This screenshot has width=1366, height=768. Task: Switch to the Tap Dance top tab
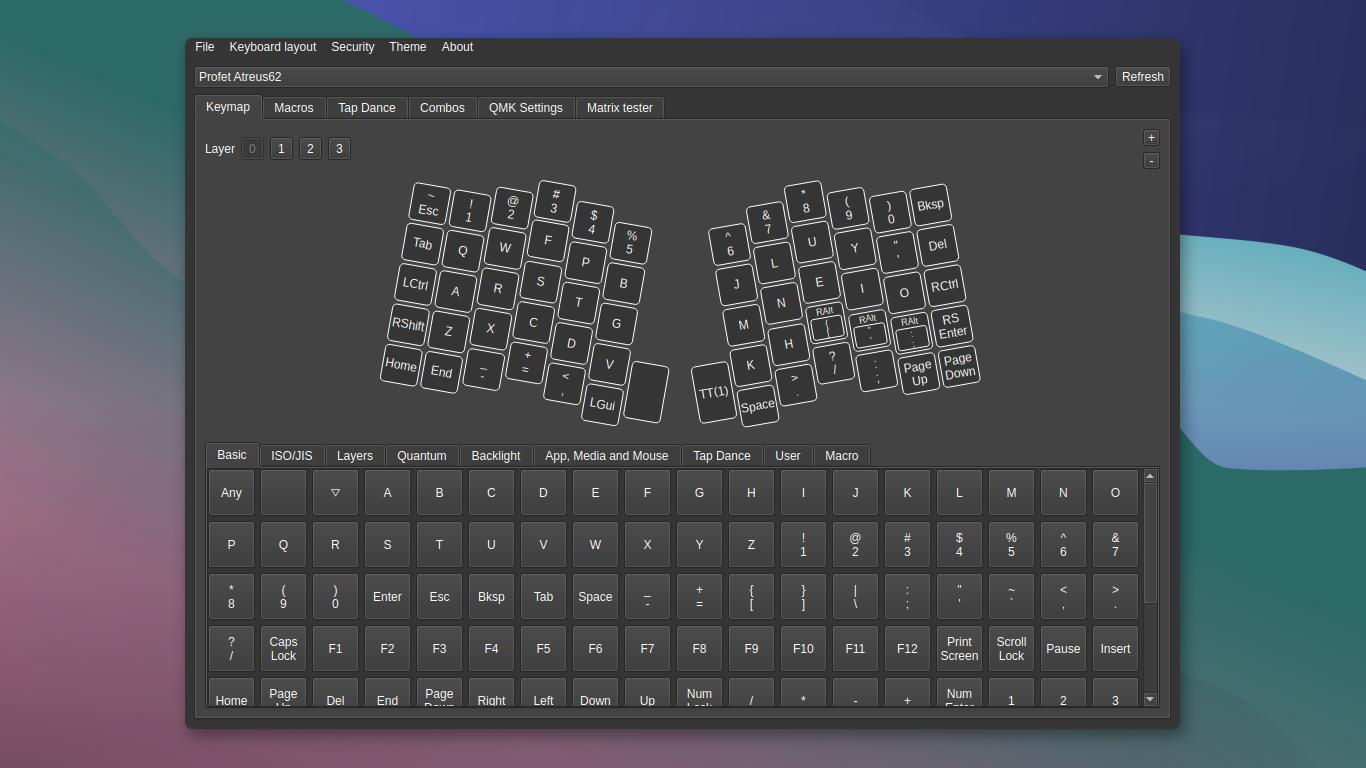(366, 108)
